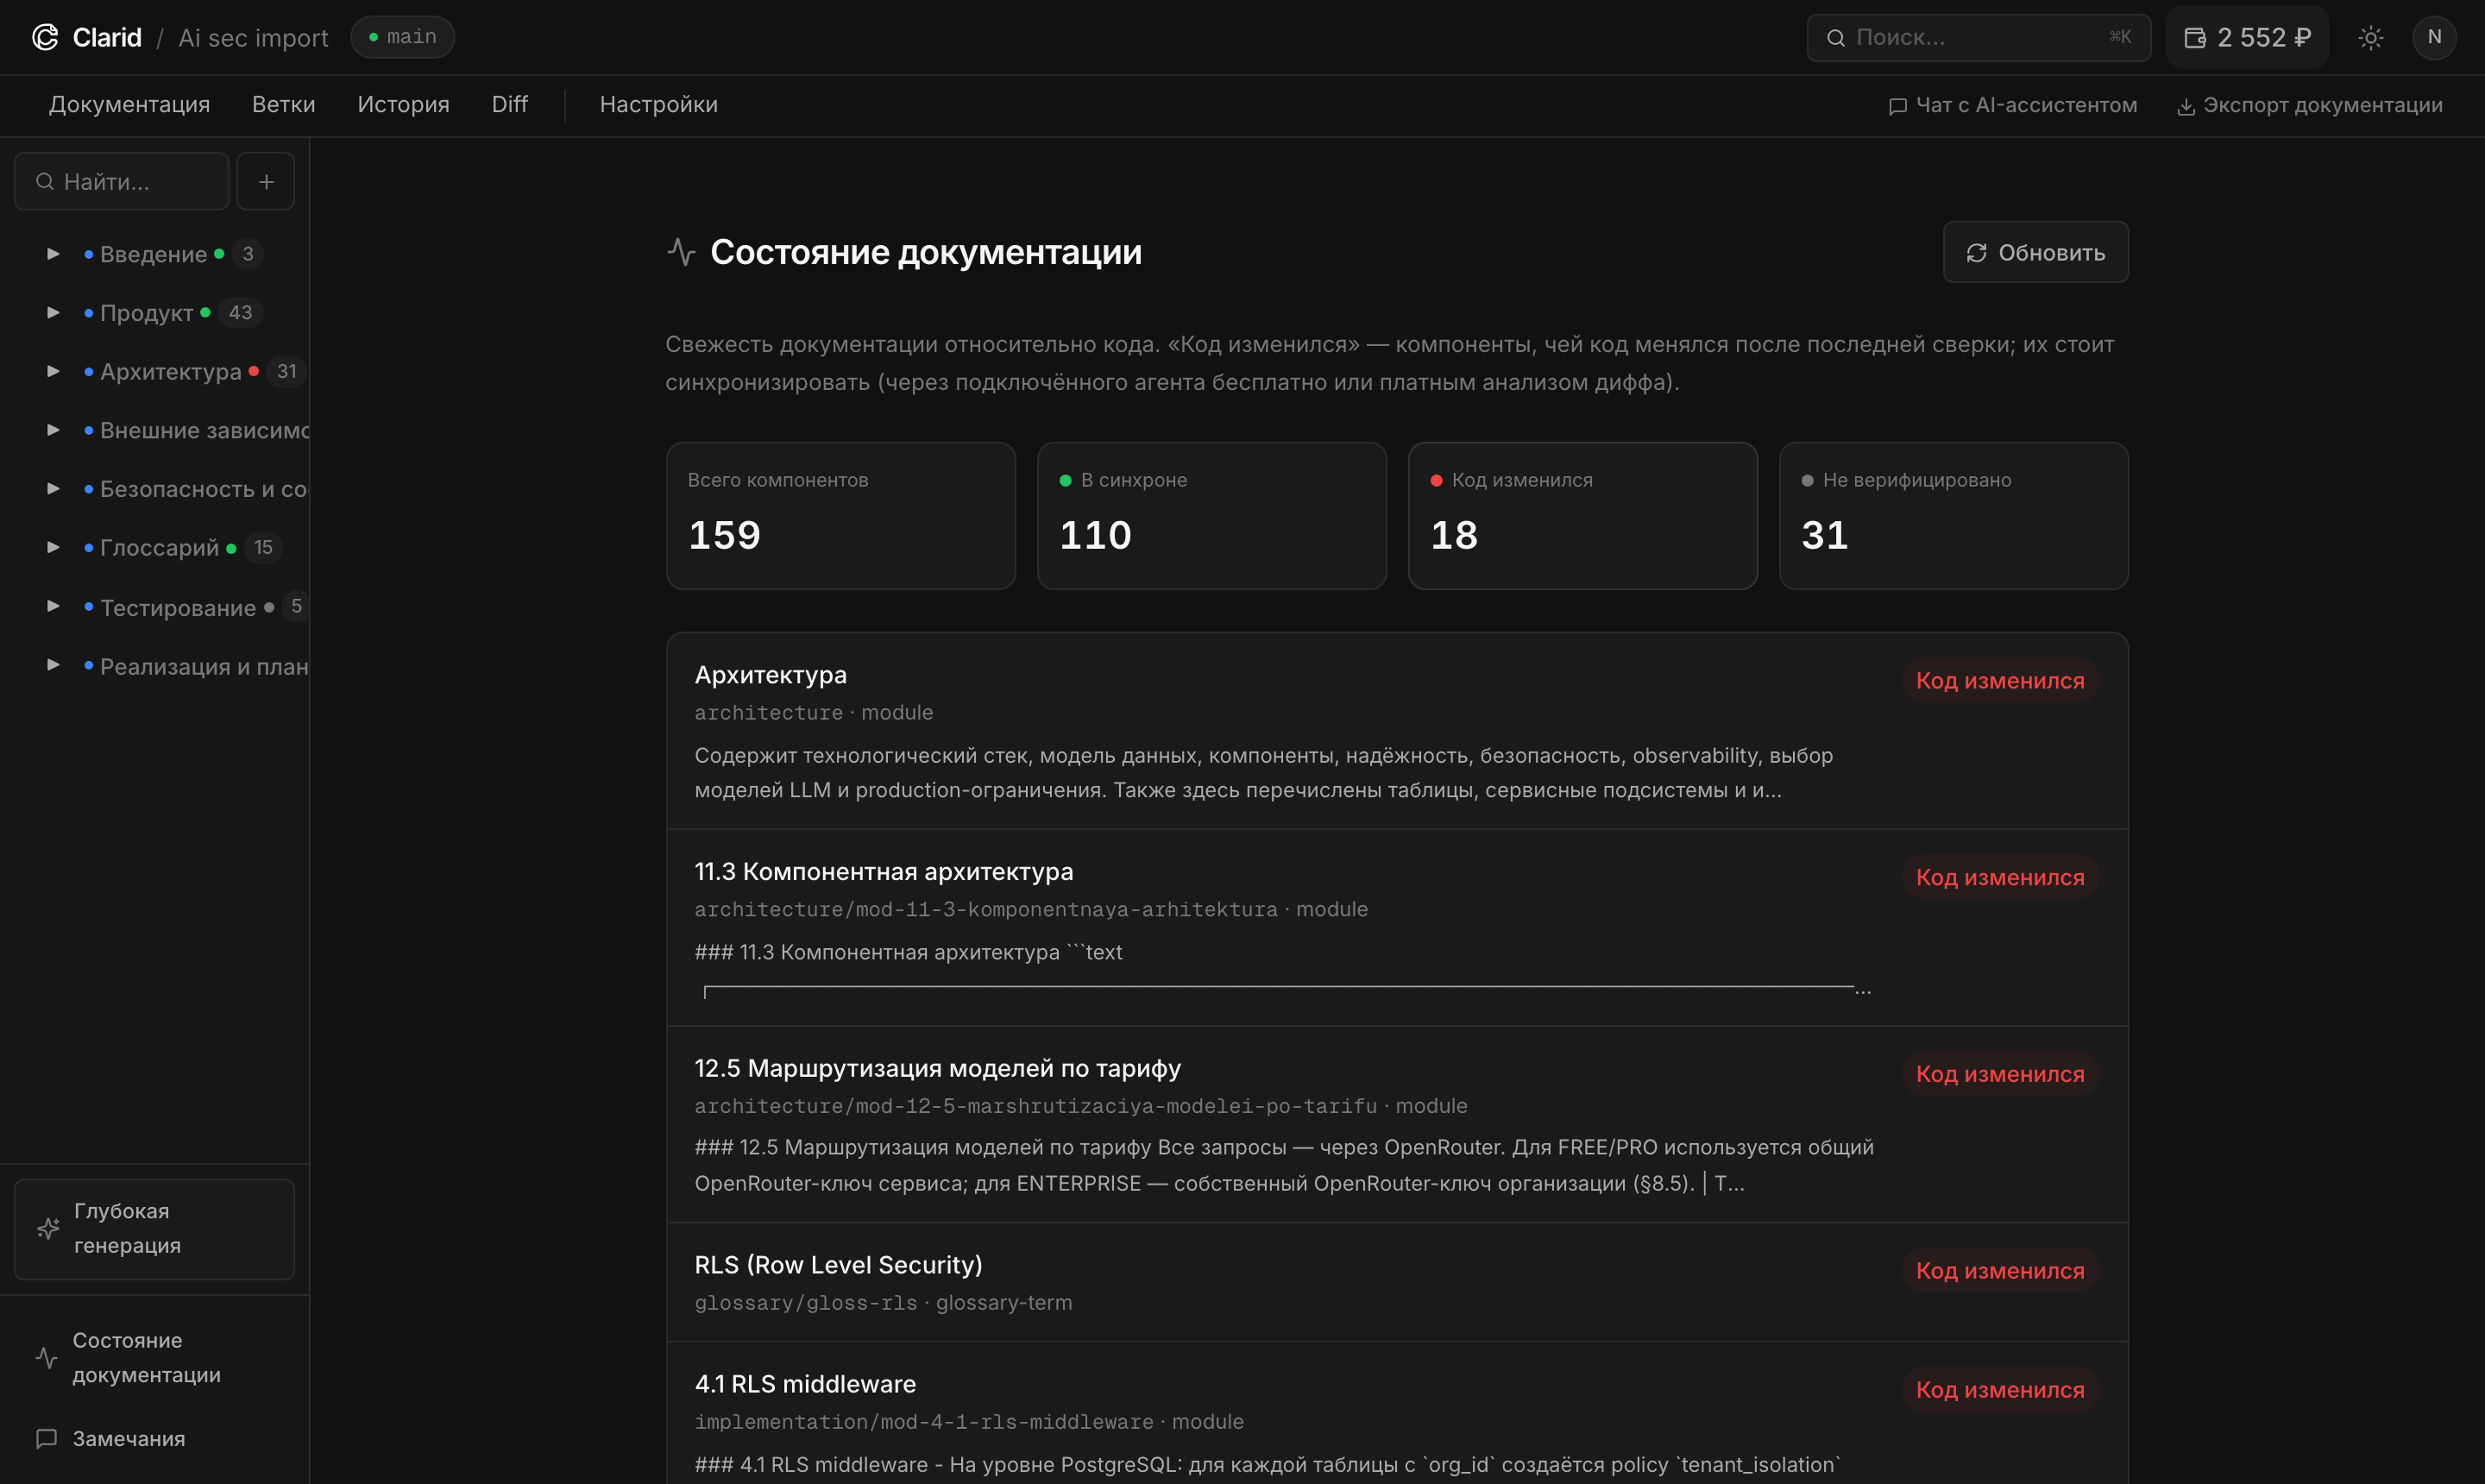Screen dimensions: 2485x1484
Task: Click the magnifier icon in sidebar Найти field
Action: click(x=44, y=181)
